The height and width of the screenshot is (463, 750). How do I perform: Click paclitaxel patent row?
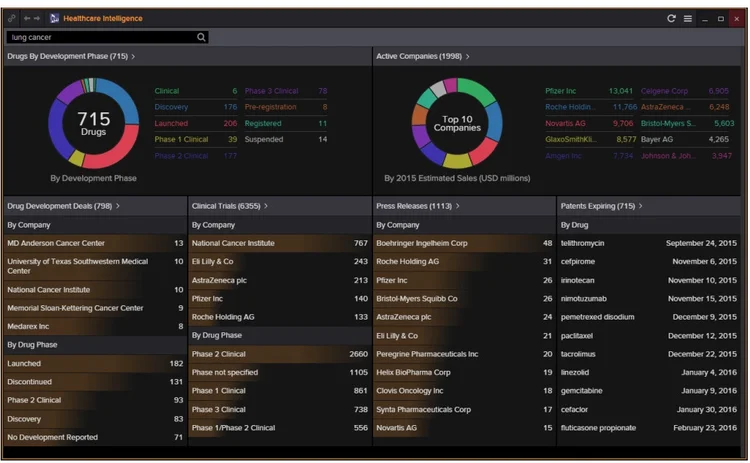click(x=649, y=336)
